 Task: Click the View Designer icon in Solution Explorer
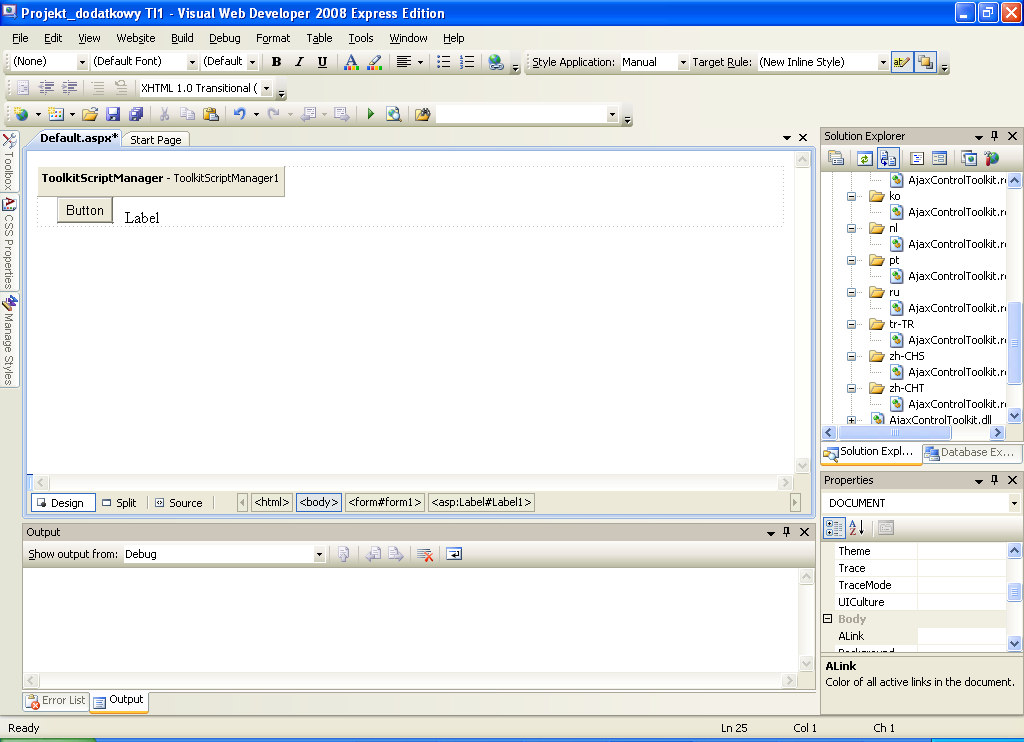pos(940,158)
